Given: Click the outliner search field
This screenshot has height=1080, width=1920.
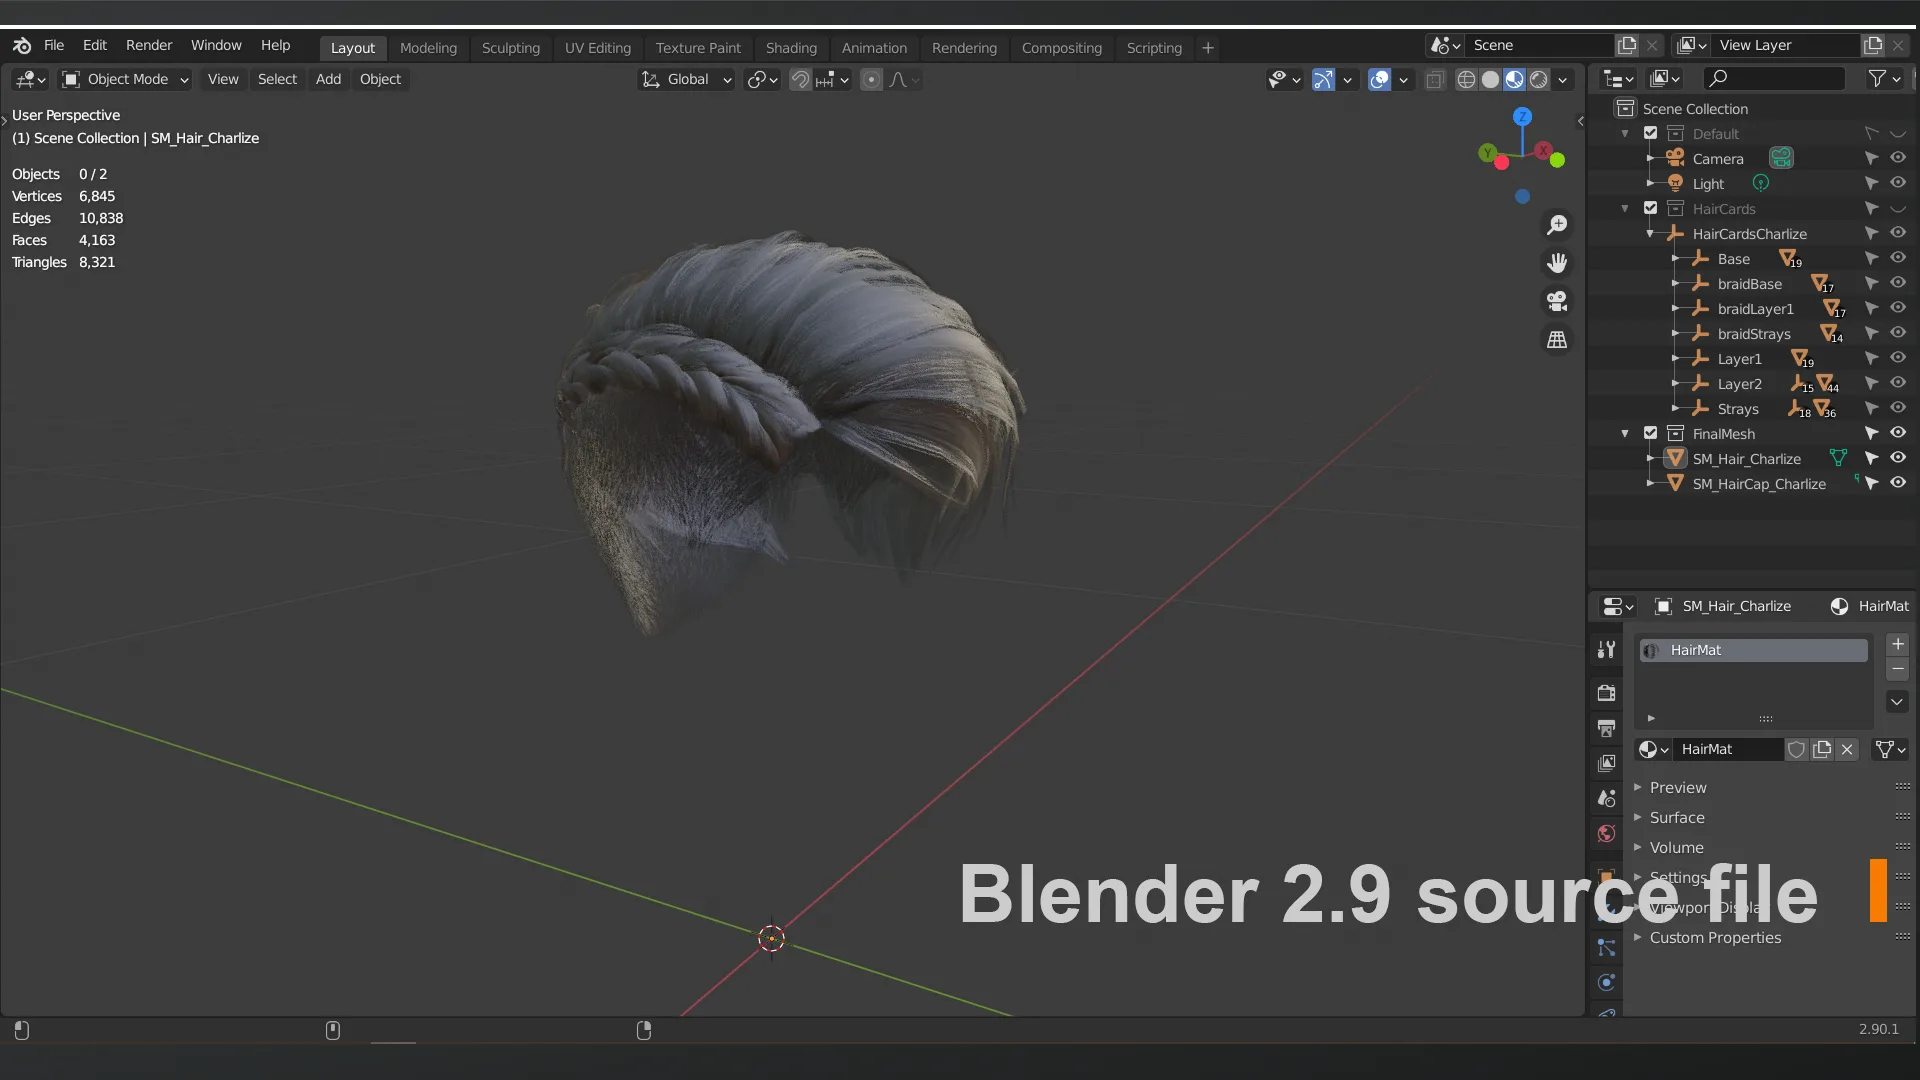Looking at the screenshot, I should (x=1775, y=78).
